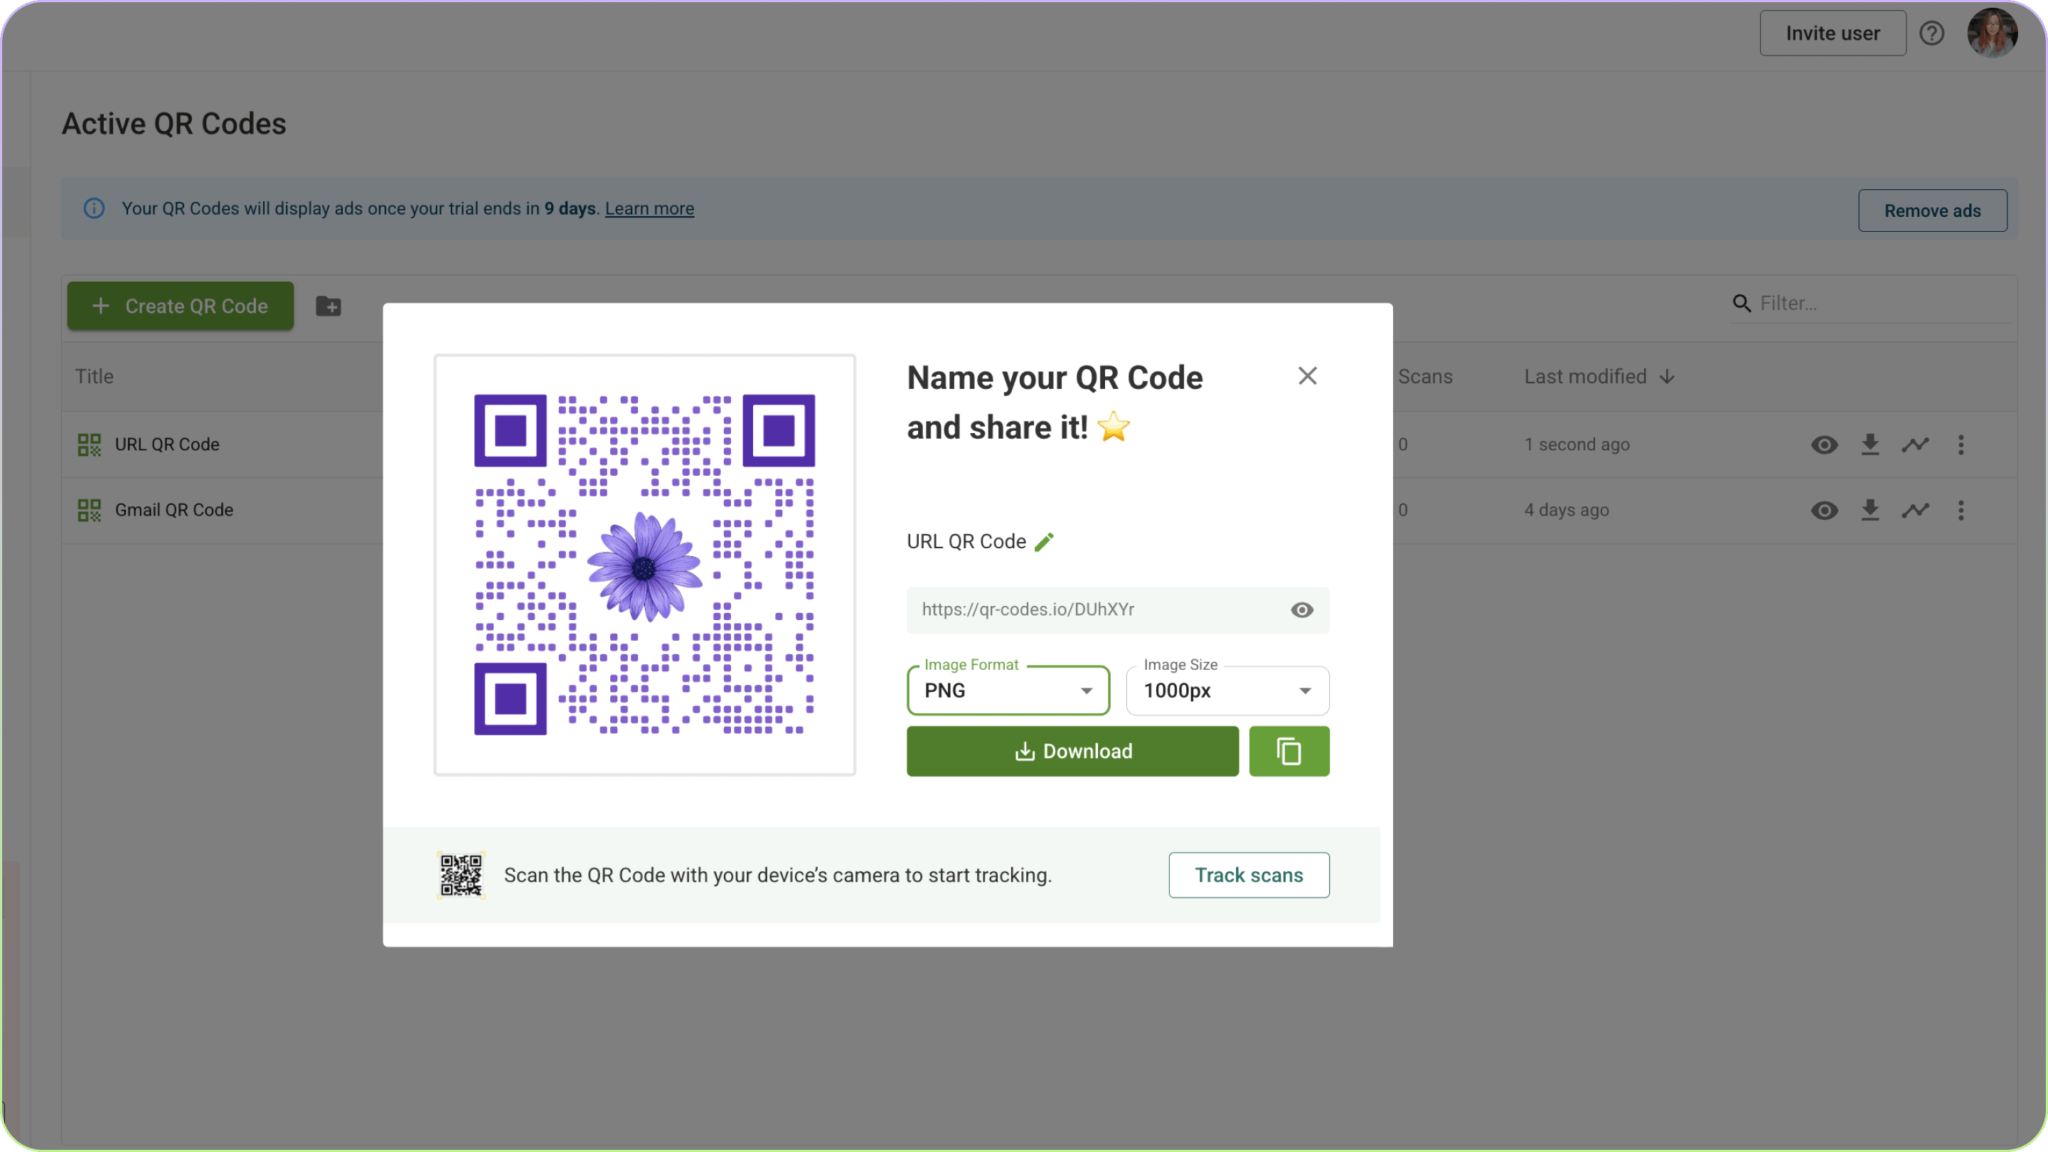This screenshot has height=1152, width=2048.
Task: Preview the Gmail QR Code row eye icon
Action: pos(1824,510)
